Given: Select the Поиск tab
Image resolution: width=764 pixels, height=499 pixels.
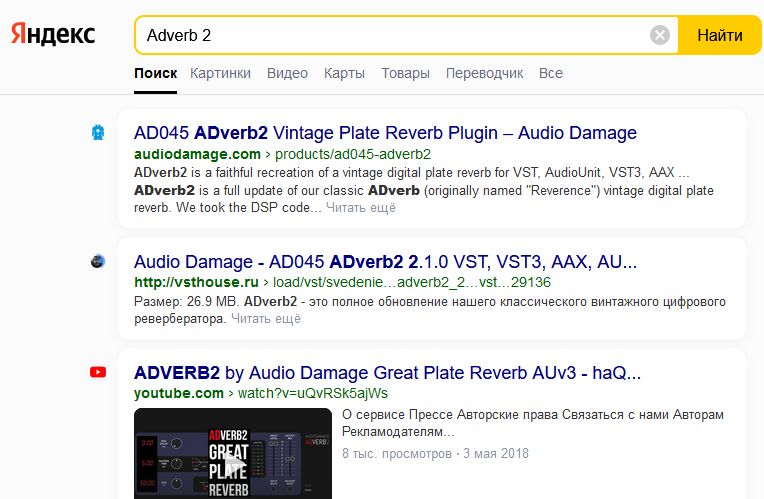Looking at the screenshot, I should tap(155, 73).
